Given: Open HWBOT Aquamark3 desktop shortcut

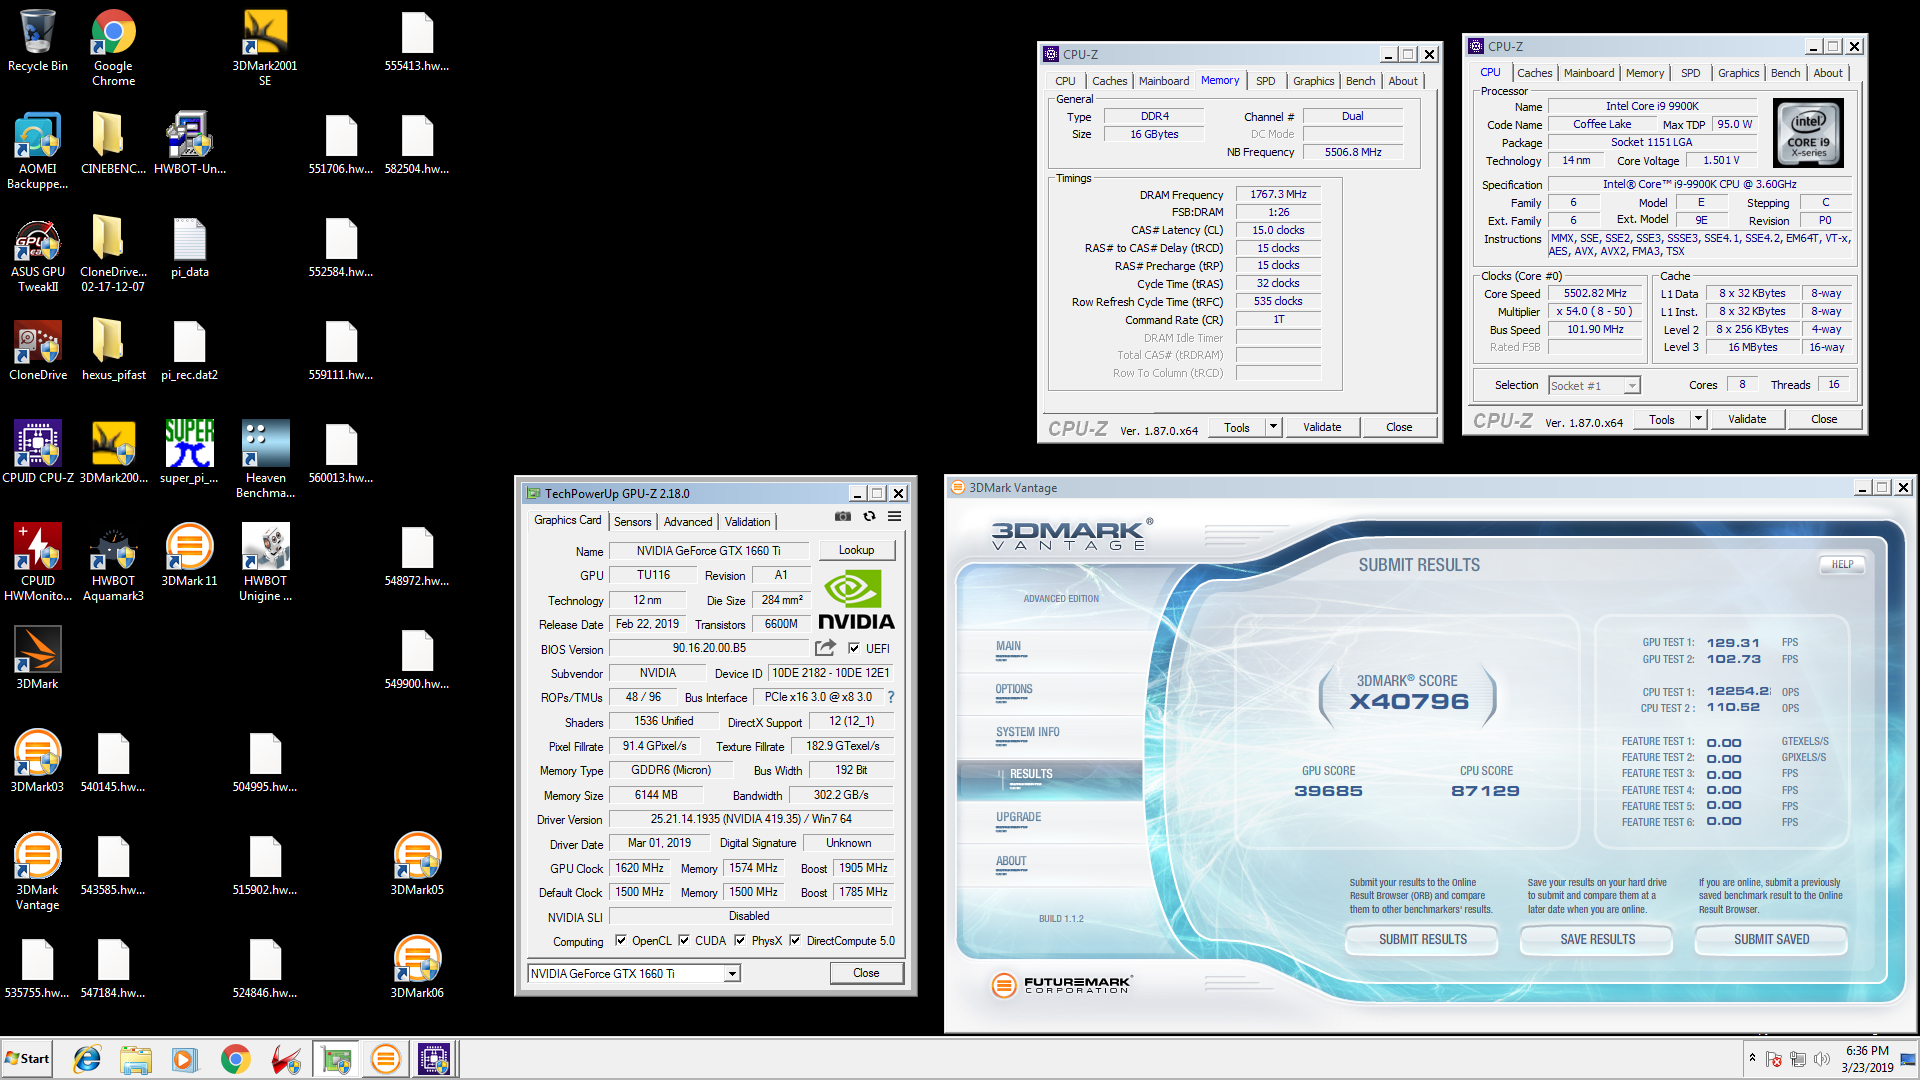Looking at the screenshot, I should click(113, 563).
